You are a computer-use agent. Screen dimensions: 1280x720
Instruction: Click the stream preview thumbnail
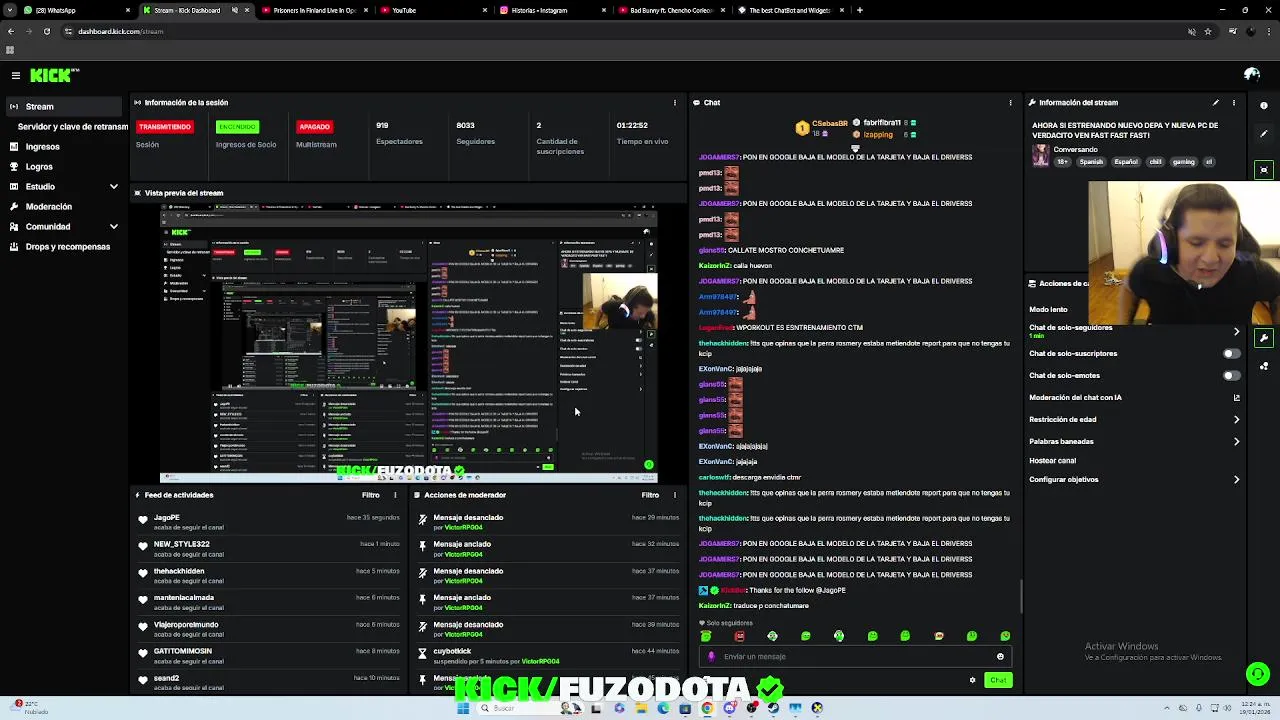[409, 343]
